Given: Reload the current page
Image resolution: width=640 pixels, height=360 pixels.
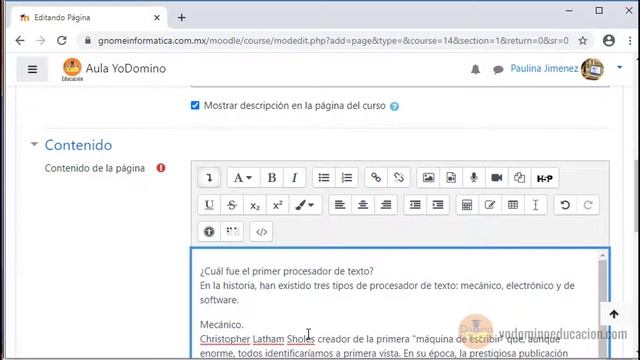Looking at the screenshot, I should click(x=62, y=40).
